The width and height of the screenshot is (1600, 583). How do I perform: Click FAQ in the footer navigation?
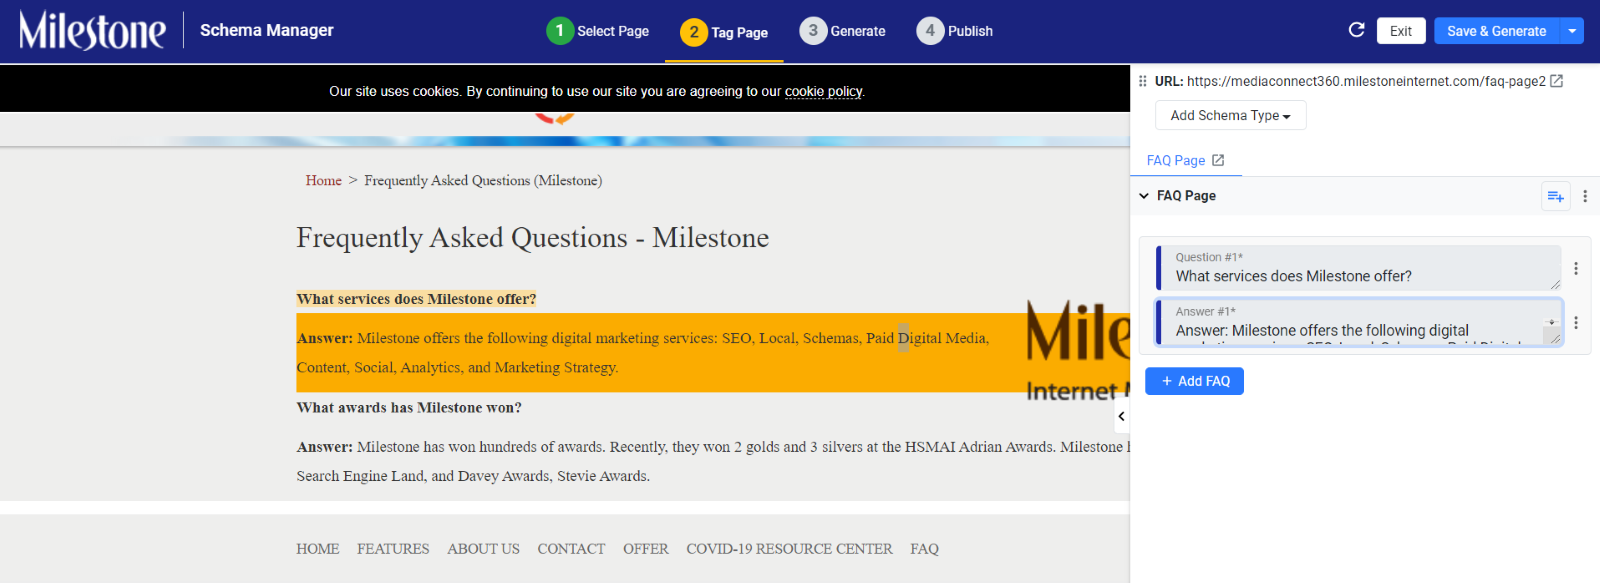click(924, 549)
